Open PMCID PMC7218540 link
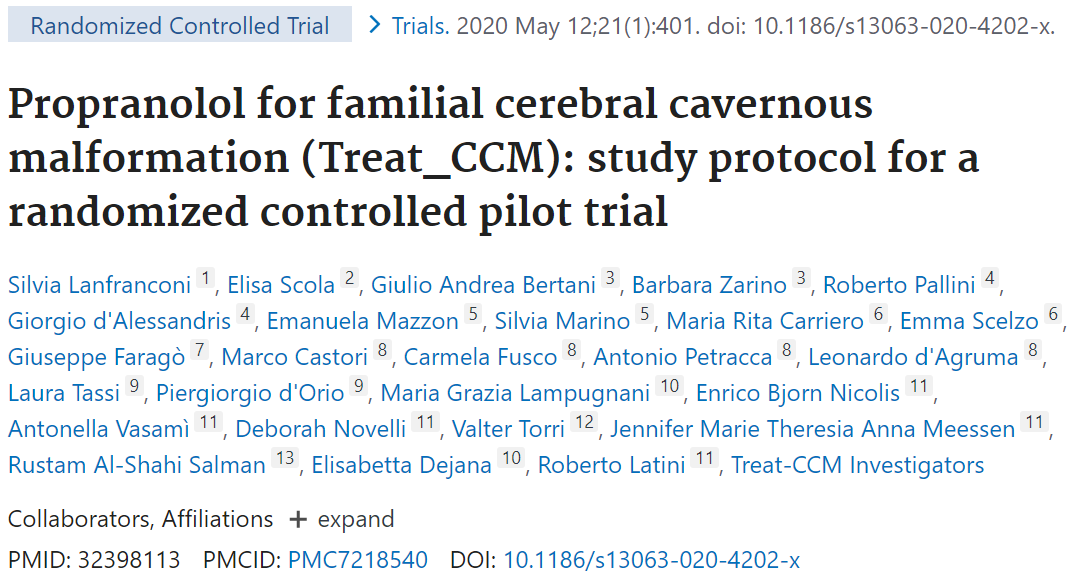 coord(358,560)
